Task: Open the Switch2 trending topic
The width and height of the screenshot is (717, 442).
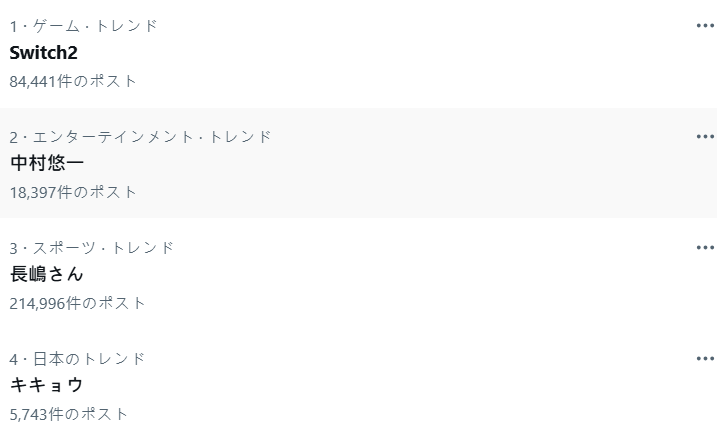Action: 44,53
